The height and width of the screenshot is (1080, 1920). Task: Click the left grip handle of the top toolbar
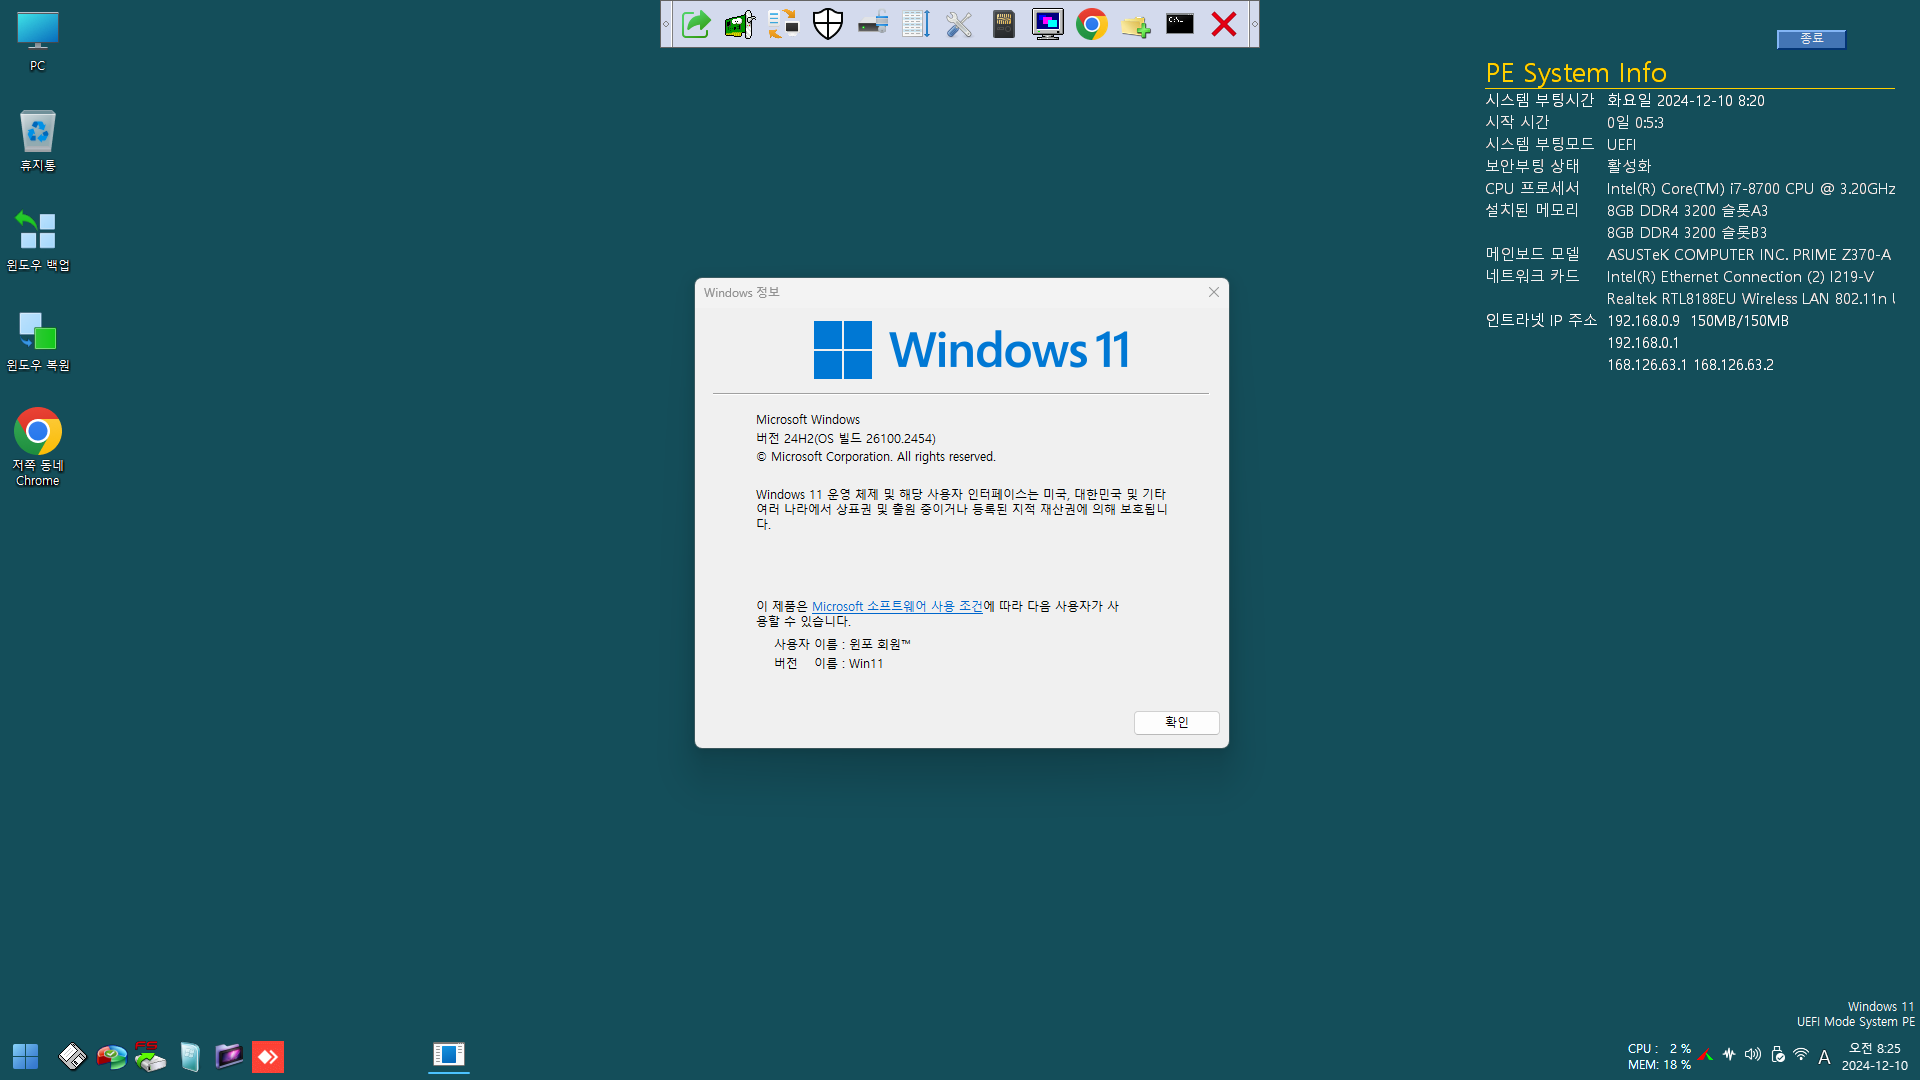[x=666, y=24]
